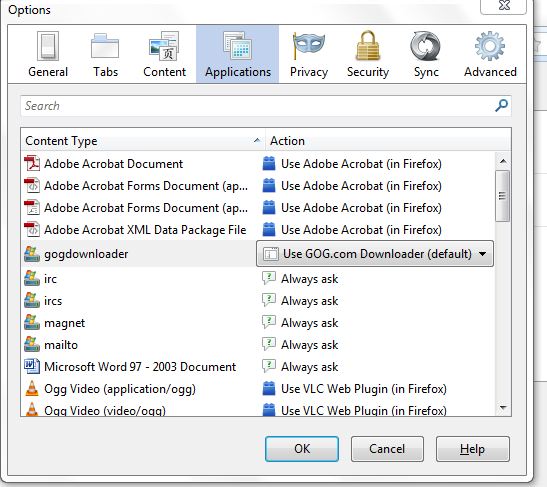The height and width of the screenshot is (487, 547).
Task: Select the magnet content type row
Action: click(x=258, y=323)
